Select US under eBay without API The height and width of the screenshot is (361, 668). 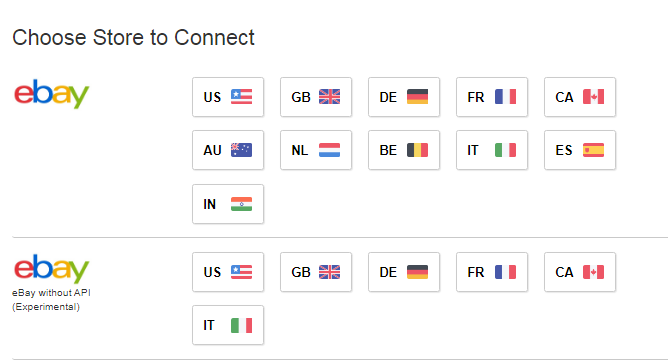pyautogui.click(x=228, y=272)
